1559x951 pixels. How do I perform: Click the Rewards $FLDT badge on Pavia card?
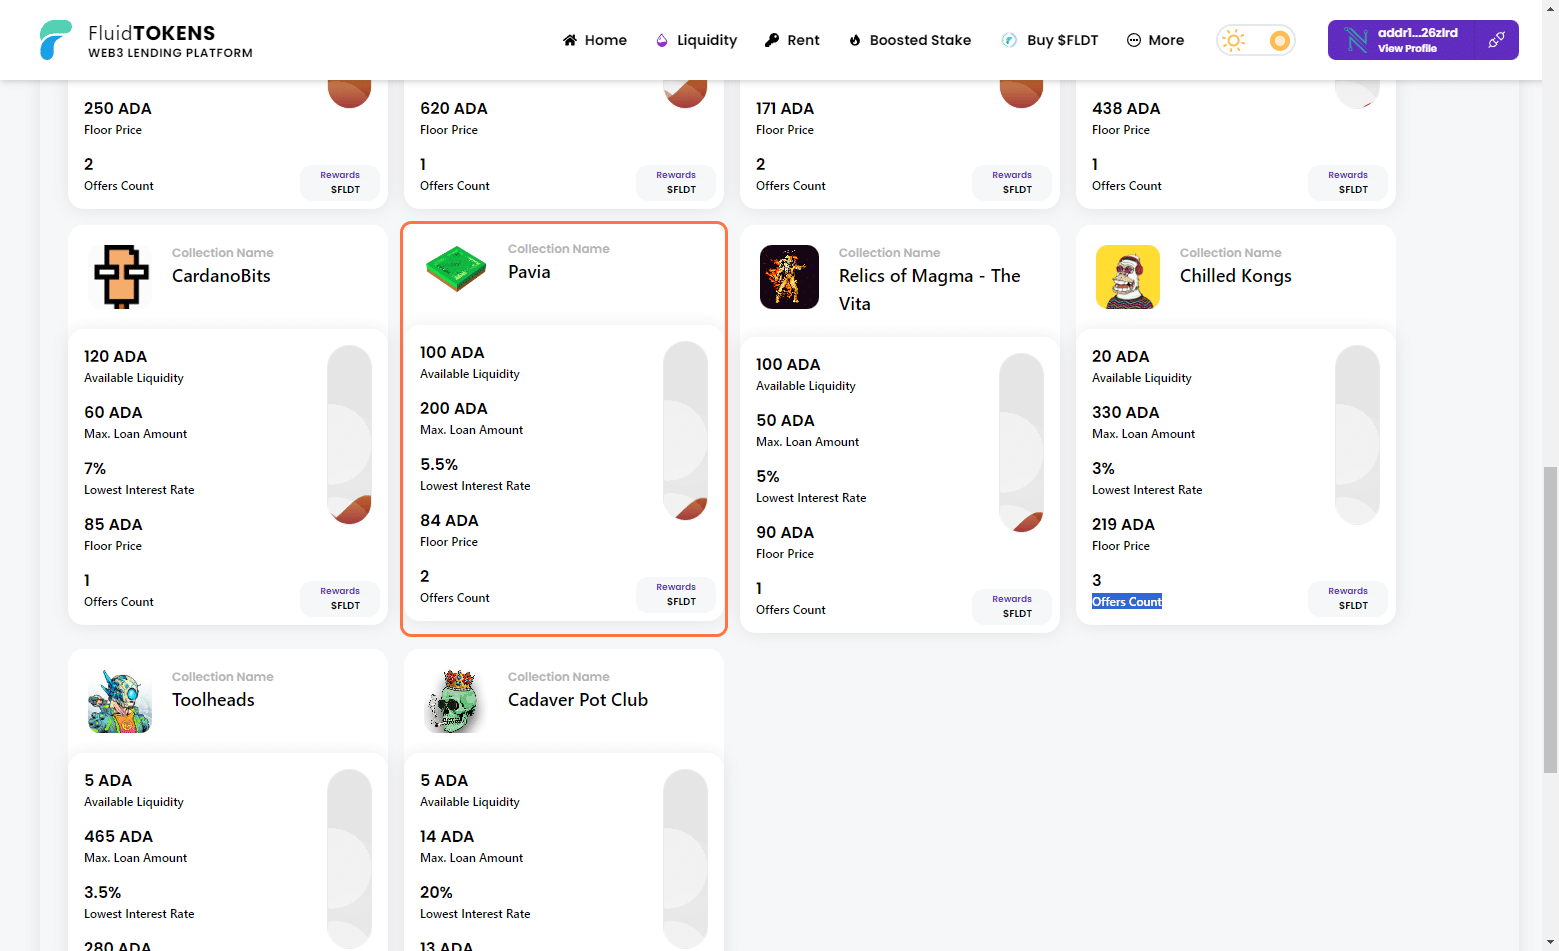tap(676, 594)
